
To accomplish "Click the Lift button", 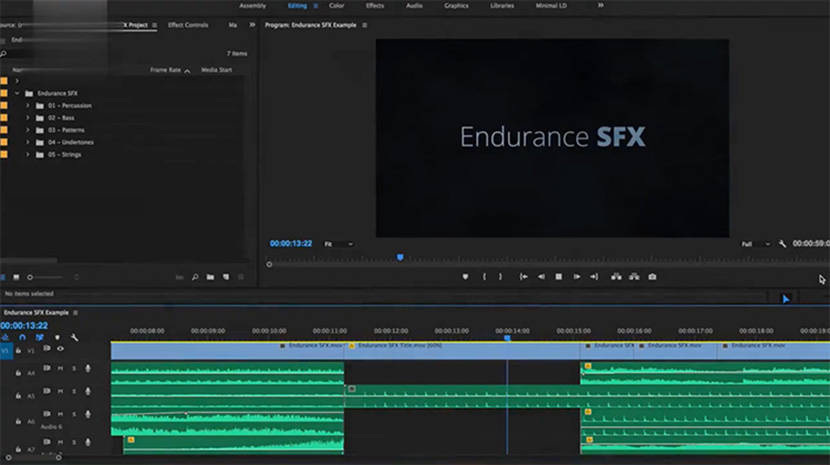I will pyautogui.click(x=616, y=276).
